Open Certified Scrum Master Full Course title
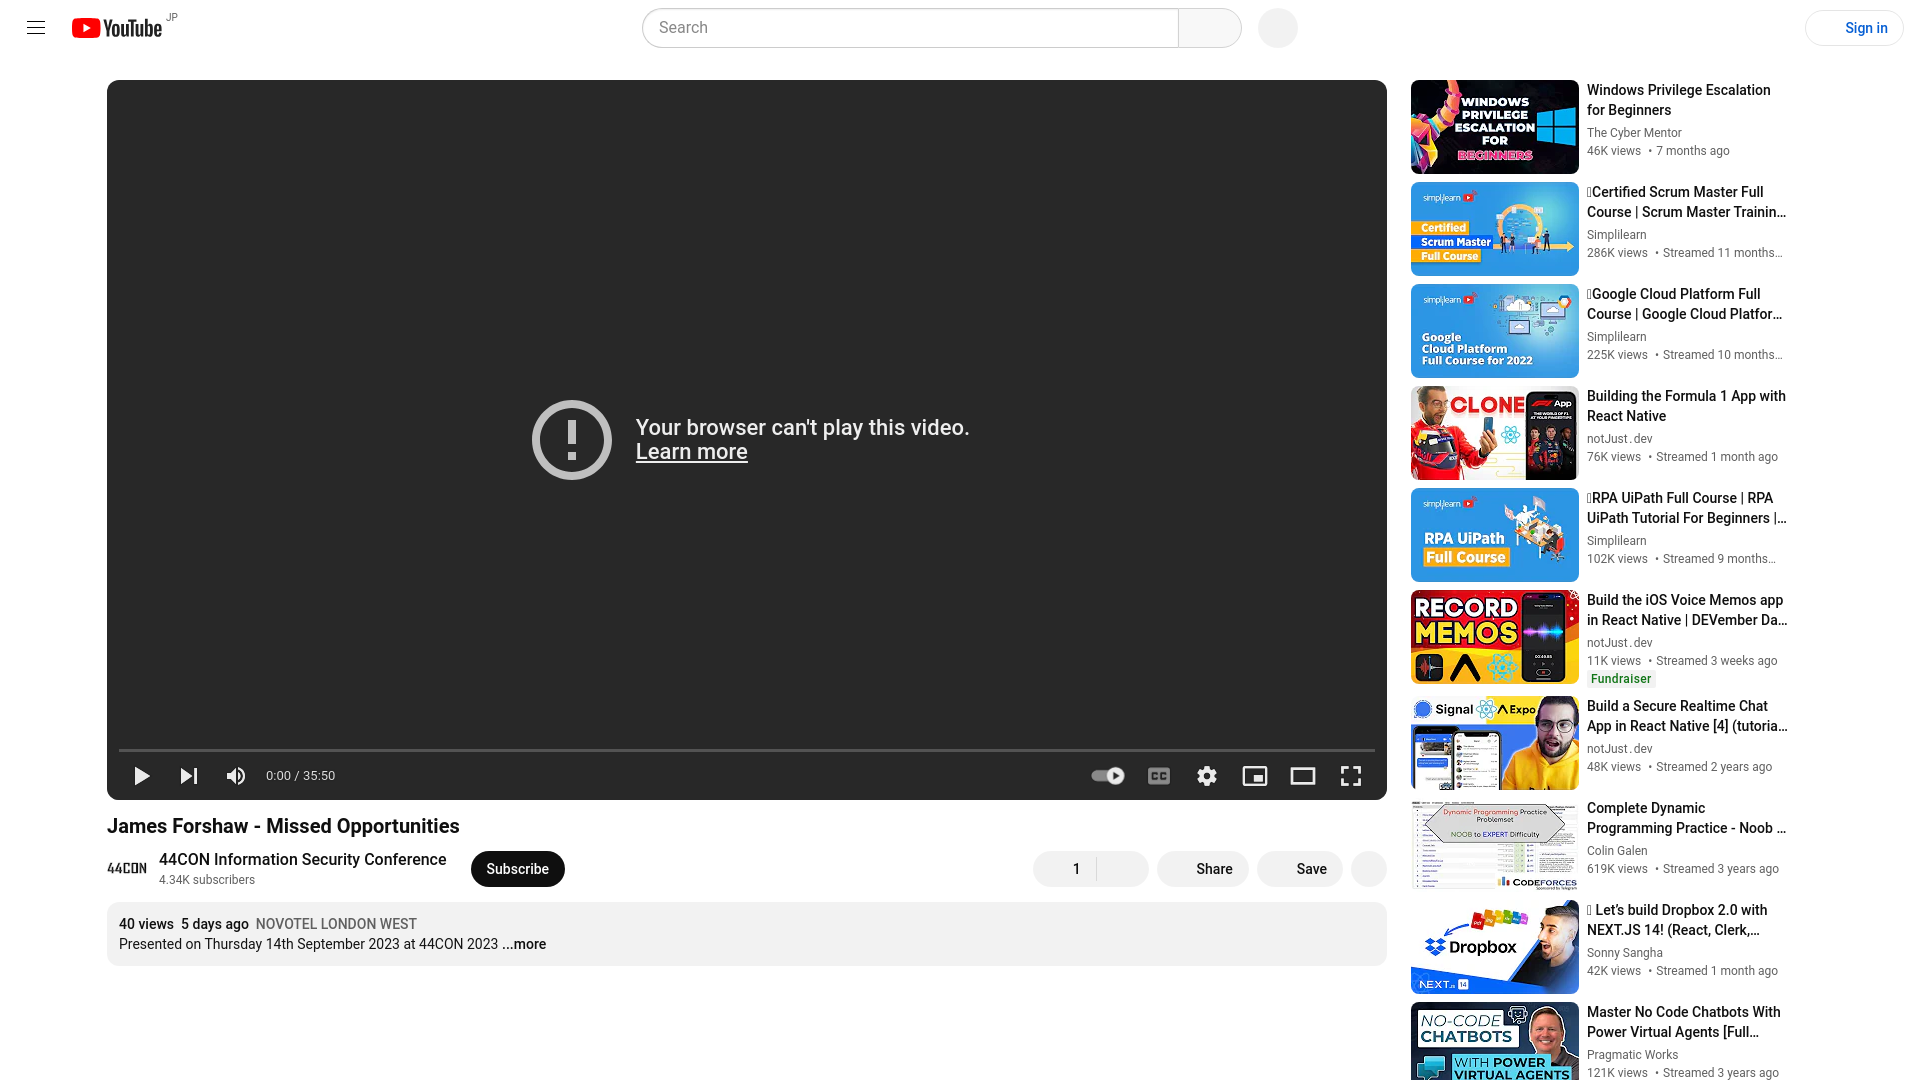 (1686, 202)
